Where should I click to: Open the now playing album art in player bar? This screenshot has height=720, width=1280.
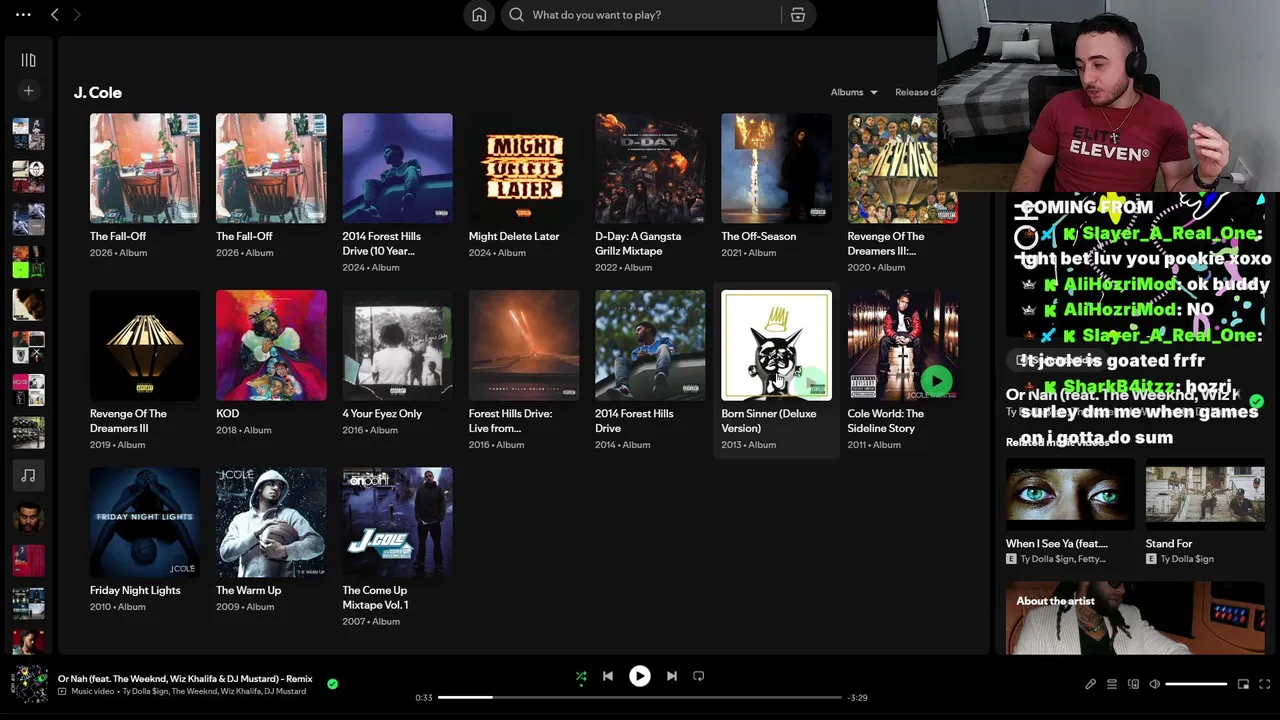30,684
